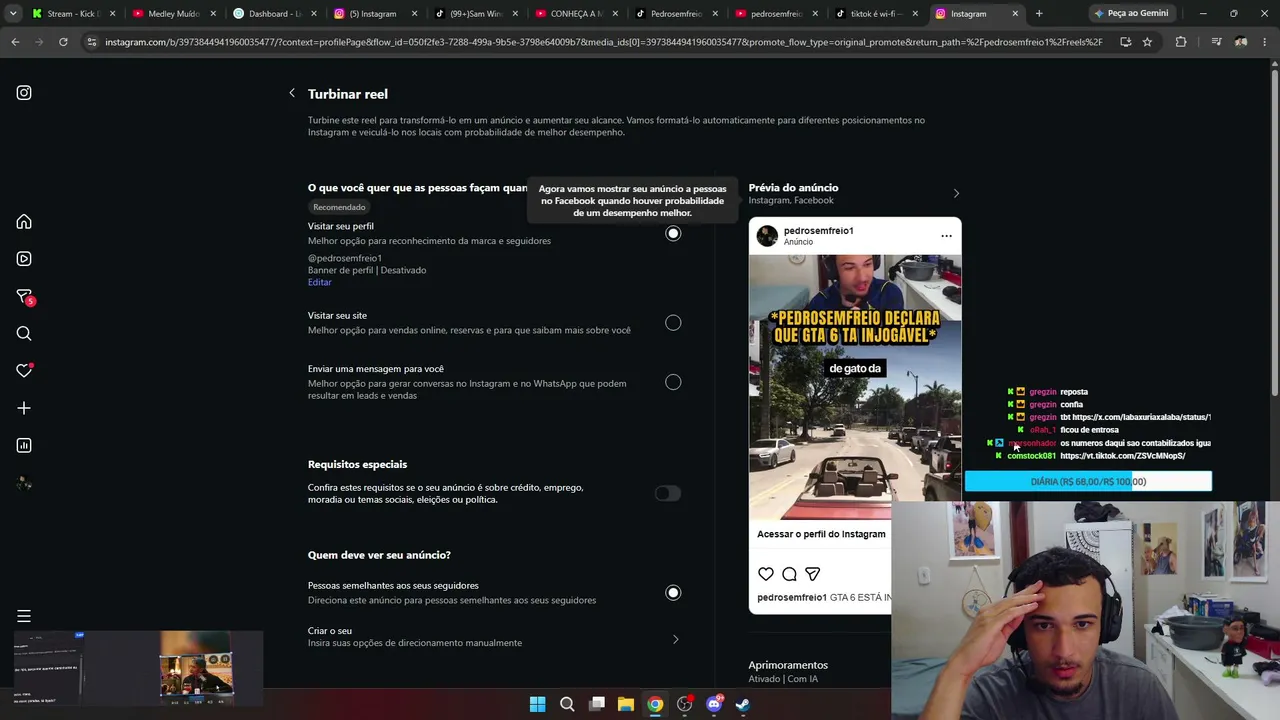This screenshot has width=1280, height=720.
Task: Click the reel video preview thumbnail
Action: (x=855, y=387)
